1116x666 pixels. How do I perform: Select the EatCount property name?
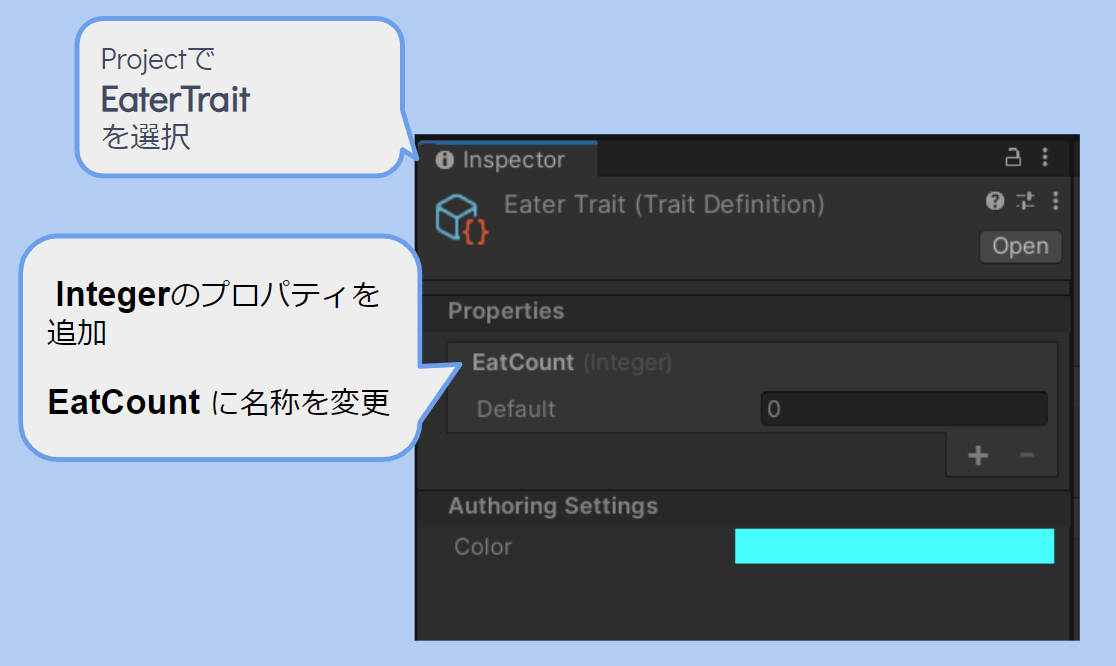pos(523,362)
